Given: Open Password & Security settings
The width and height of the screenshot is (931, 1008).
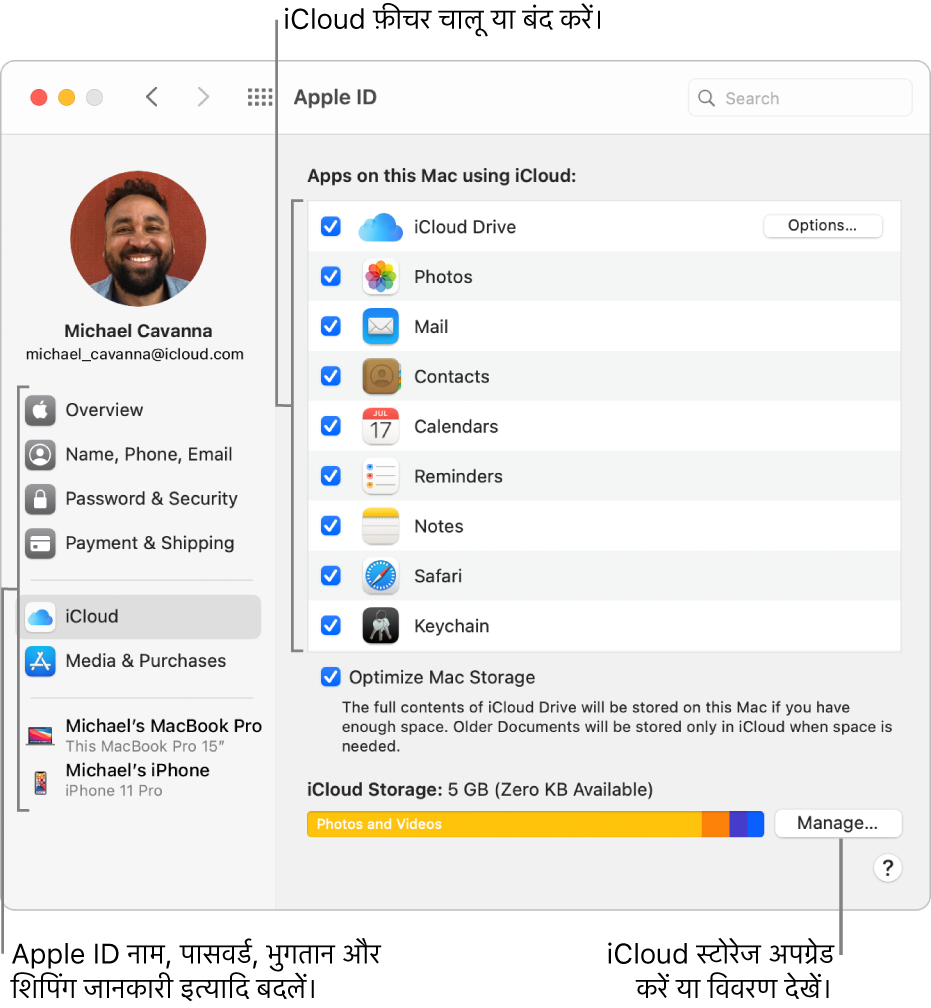Looking at the screenshot, I should click(141, 499).
